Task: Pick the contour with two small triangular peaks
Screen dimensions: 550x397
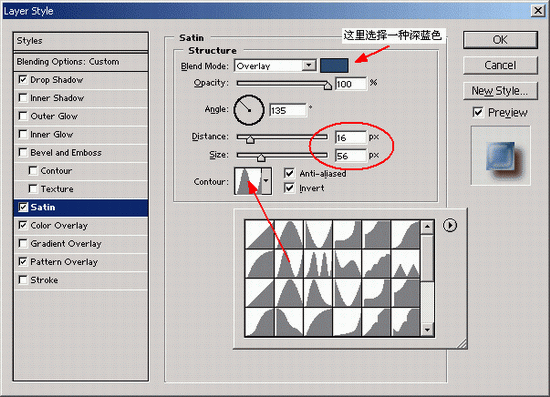Action: (x=405, y=264)
